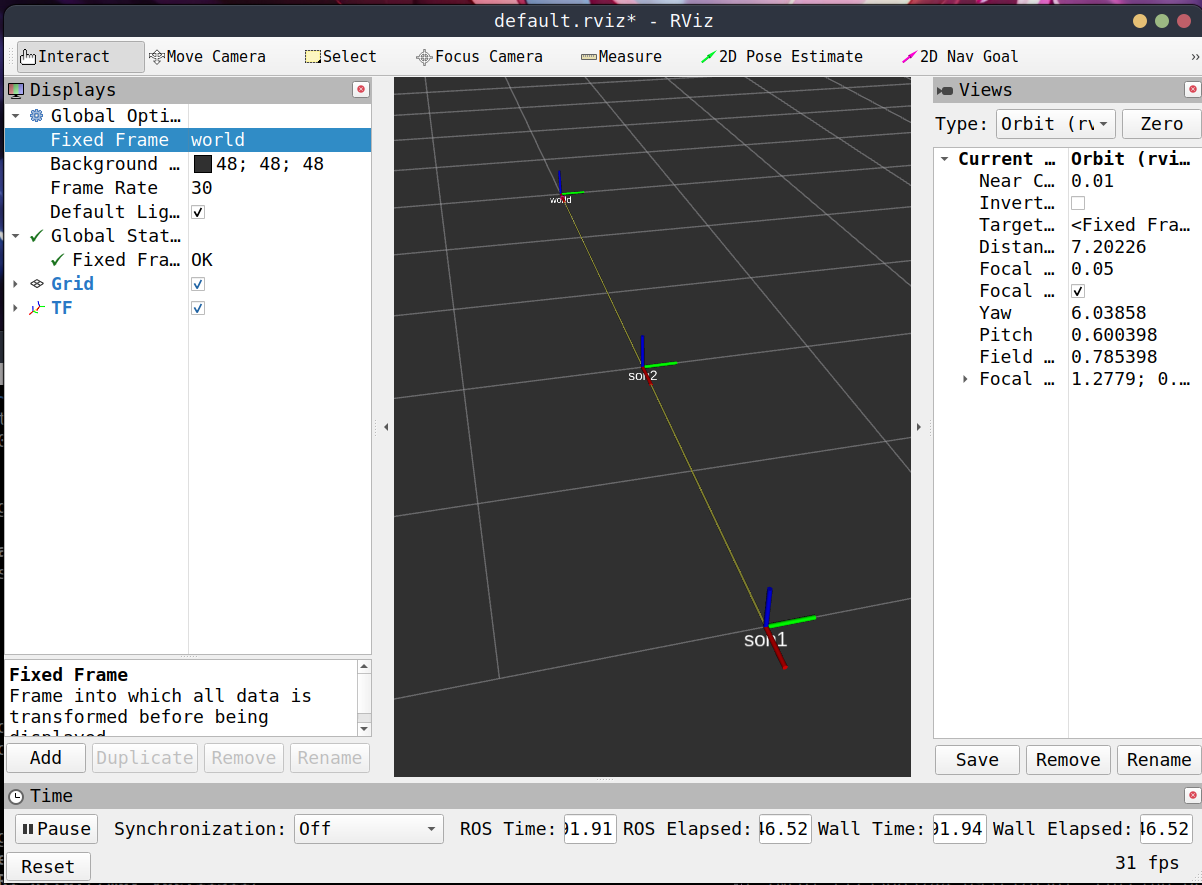Viewport: 1202px width, 885px height.
Task: Select the 2D Nav Goal tool
Action: point(960,57)
